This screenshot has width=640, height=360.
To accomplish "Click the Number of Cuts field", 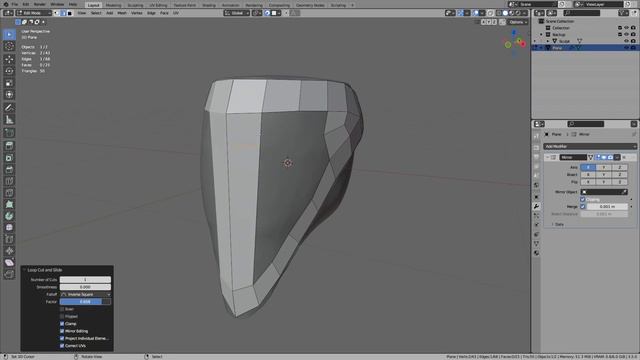I will 85,280.
